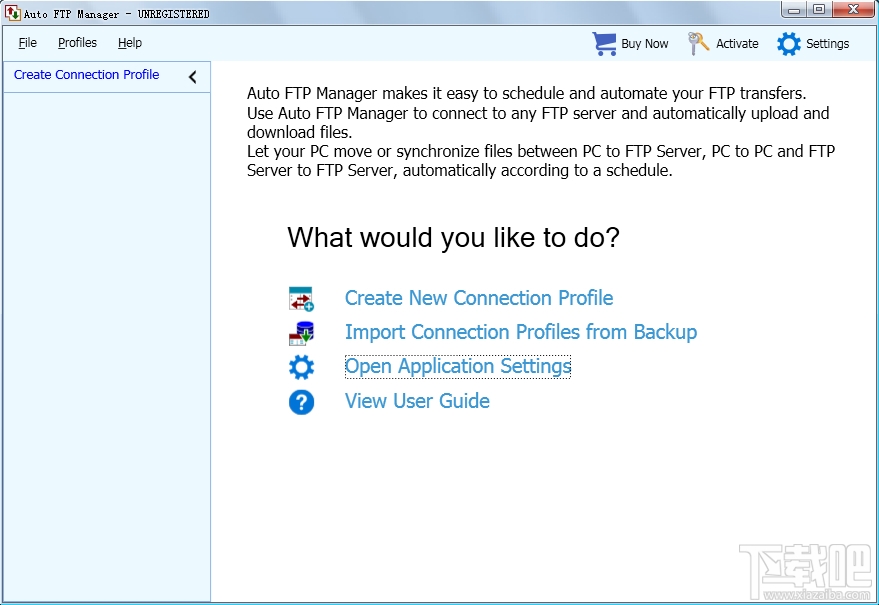Image resolution: width=879 pixels, height=605 pixels.
Task: Click the Create New Connection Profile icon
Action: tap(301, 297)
